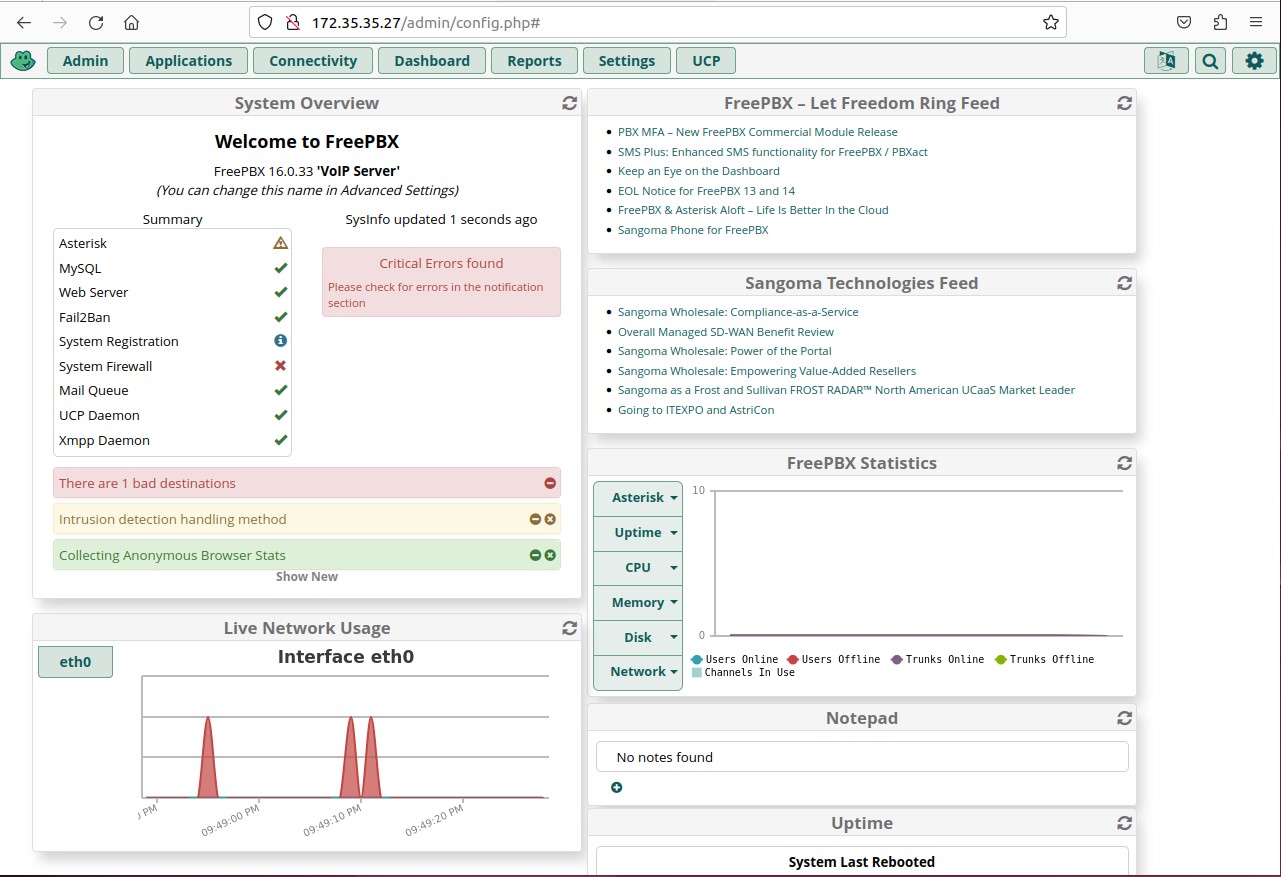Screen dimensions: 1281x877
Task: Select the eth0 interface button
Action: (x=75, y=662)
